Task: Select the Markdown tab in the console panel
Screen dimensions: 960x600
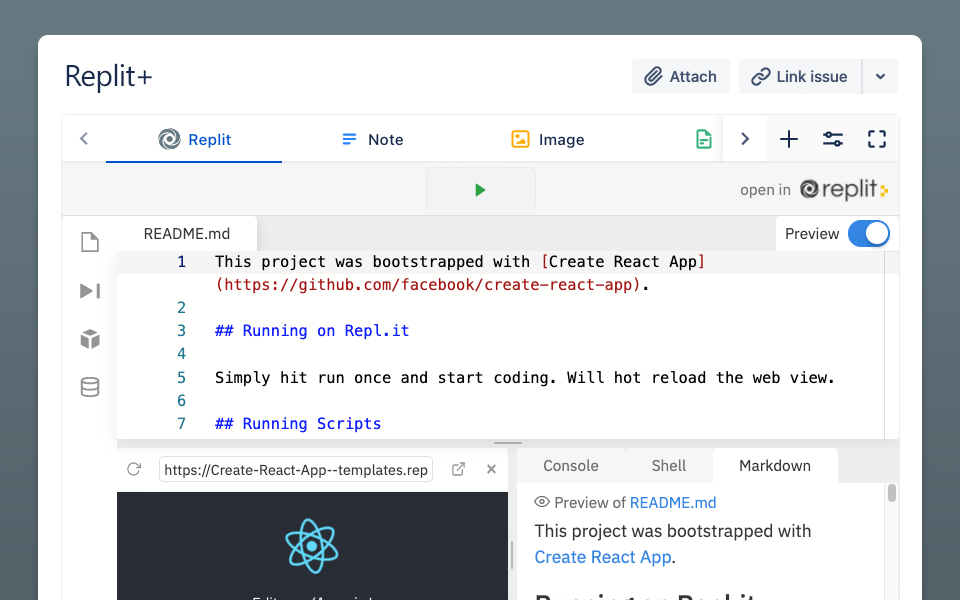Action: coord(775,465)
